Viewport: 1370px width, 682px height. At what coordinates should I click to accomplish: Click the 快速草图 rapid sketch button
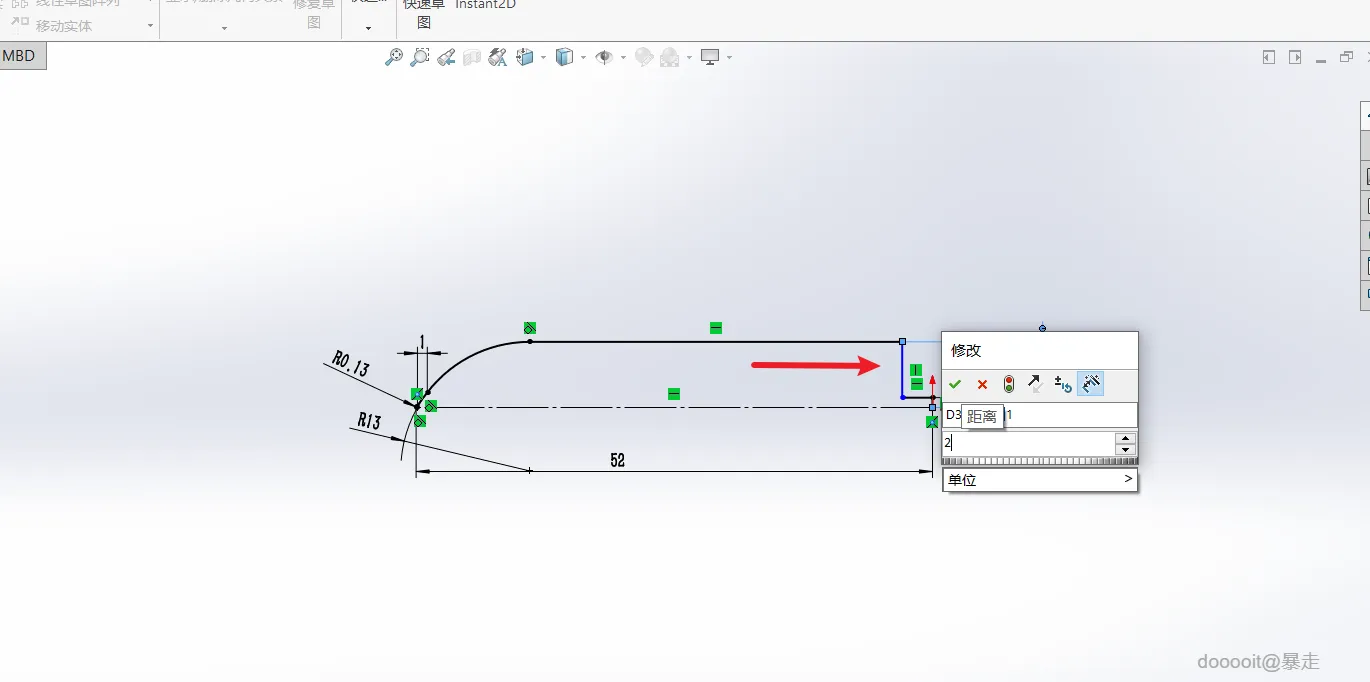point(423,12)
